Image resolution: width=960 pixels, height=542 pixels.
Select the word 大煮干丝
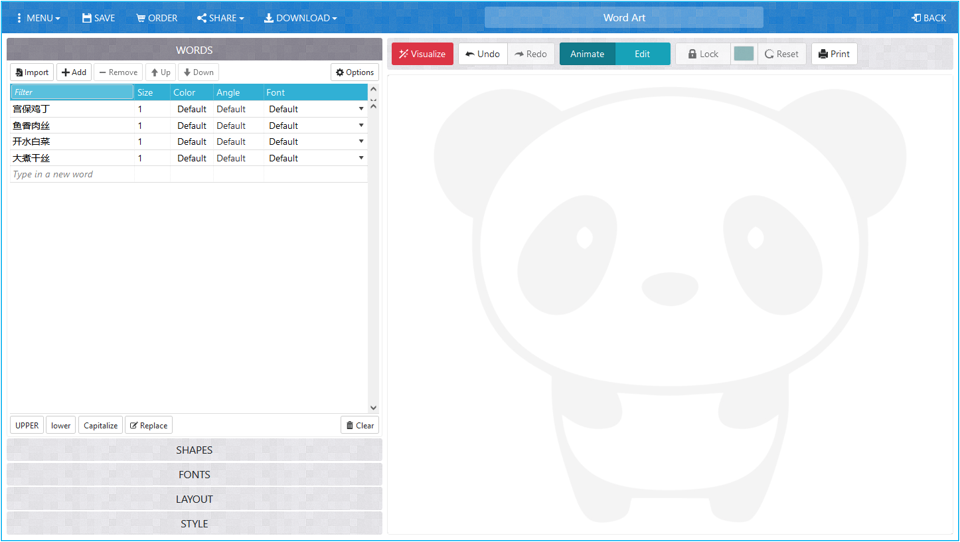(x=31, y=158)
